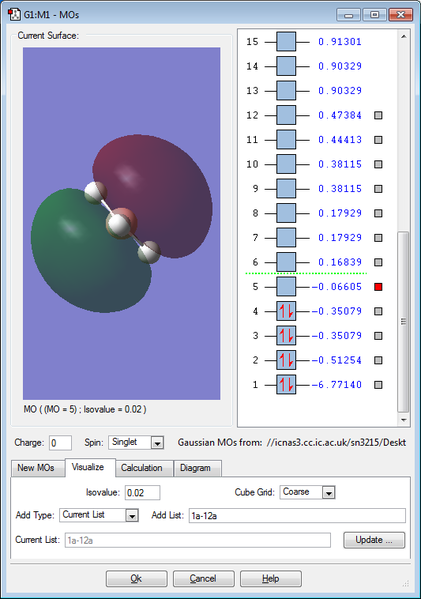Select the orbital box for MO 11
This screenshot has width=421, height=599.
pyautogui.click(x=286, y=139)
